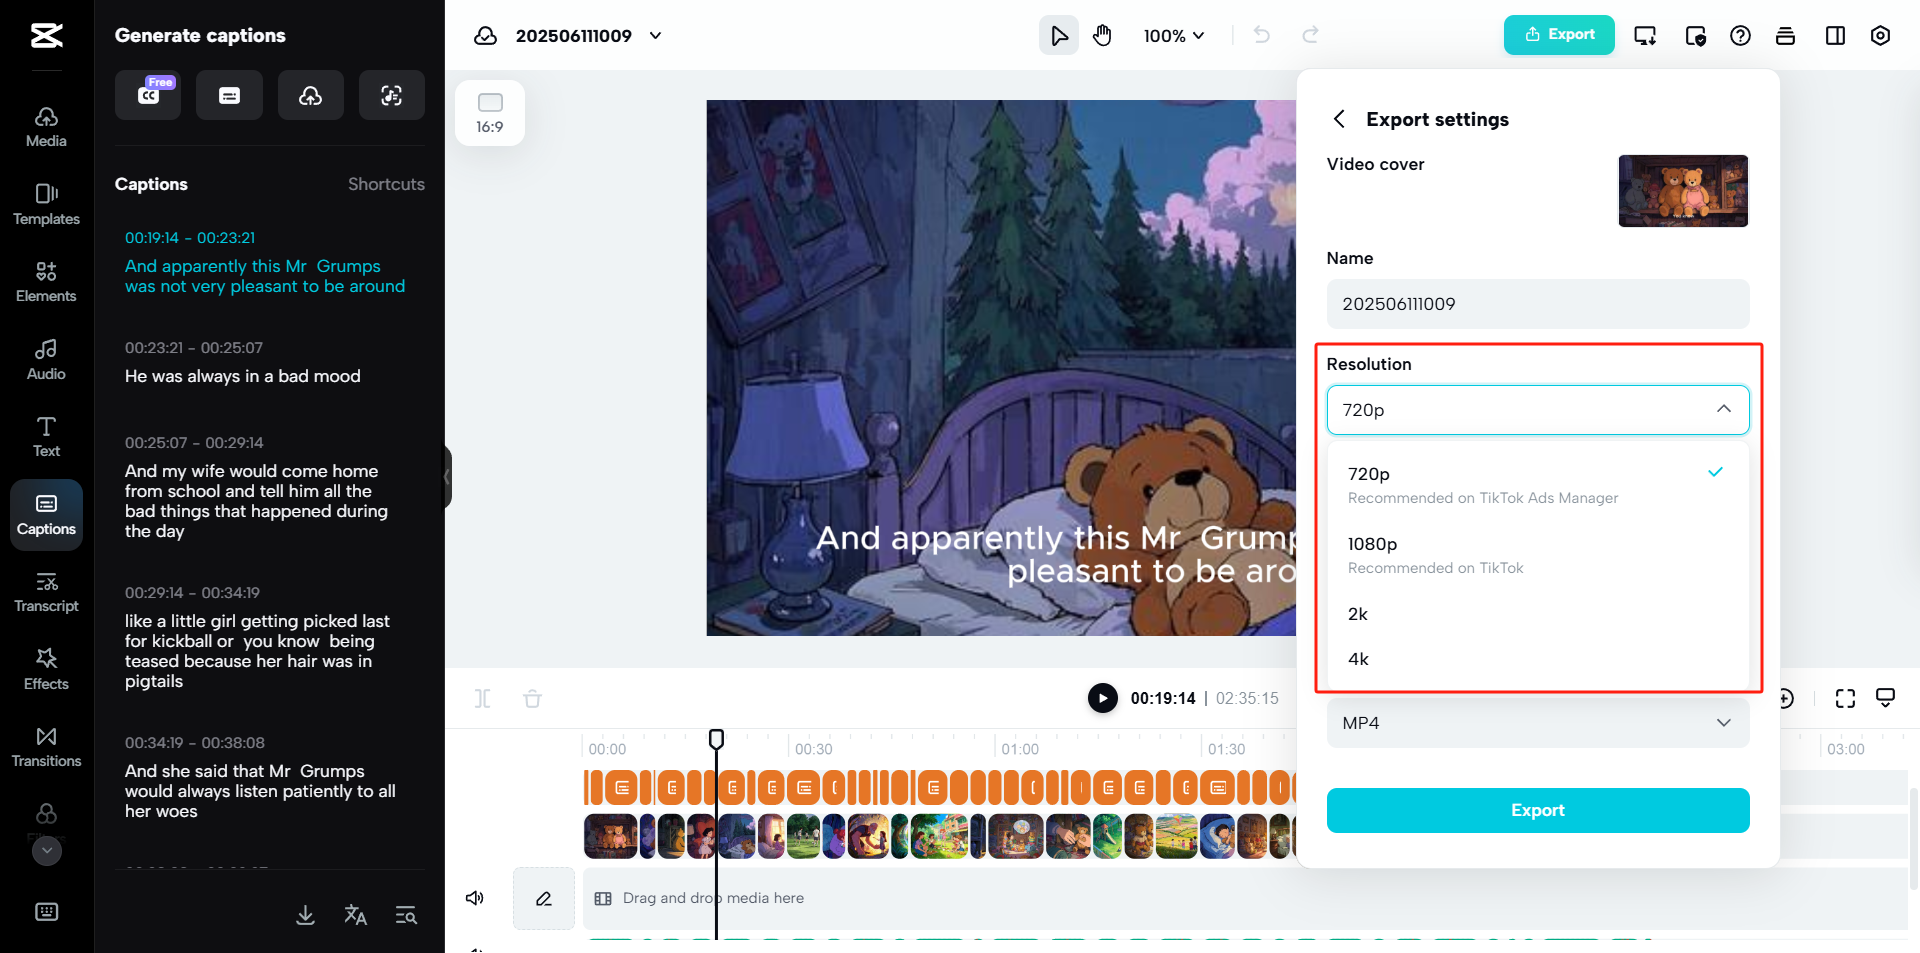Viewport: 1920px width, 953px height.
Task: Open cloud save status icon
Action: 485,36
